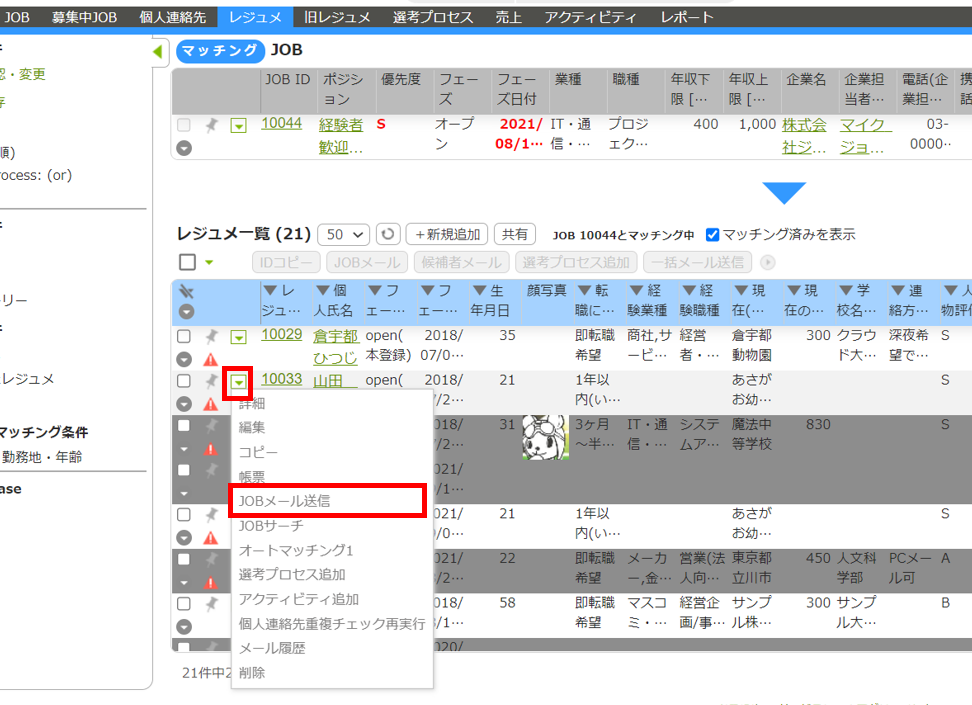The height and width of the screenshot is (705, 972).
Task: Open the green action dropdown on JOB 10044
Action: [238, 126]
